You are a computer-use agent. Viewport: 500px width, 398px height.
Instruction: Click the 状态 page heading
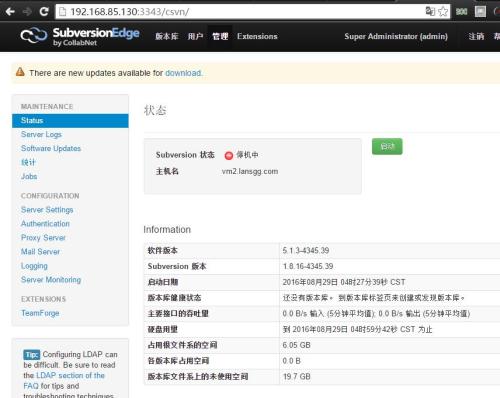click(x=155, y=110)
